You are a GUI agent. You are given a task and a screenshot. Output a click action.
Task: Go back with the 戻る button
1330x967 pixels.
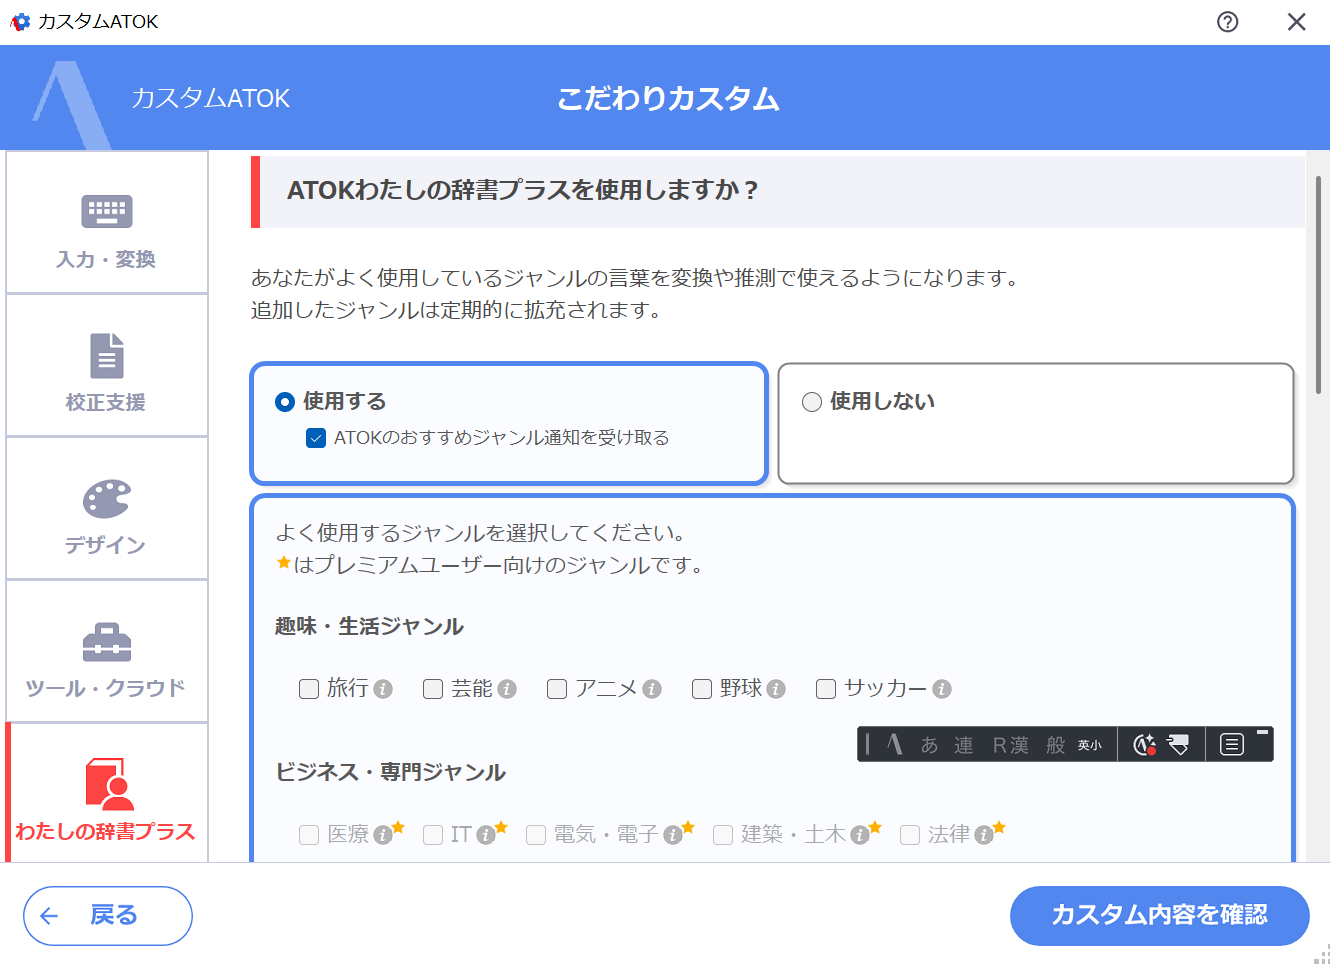(108, 916)
